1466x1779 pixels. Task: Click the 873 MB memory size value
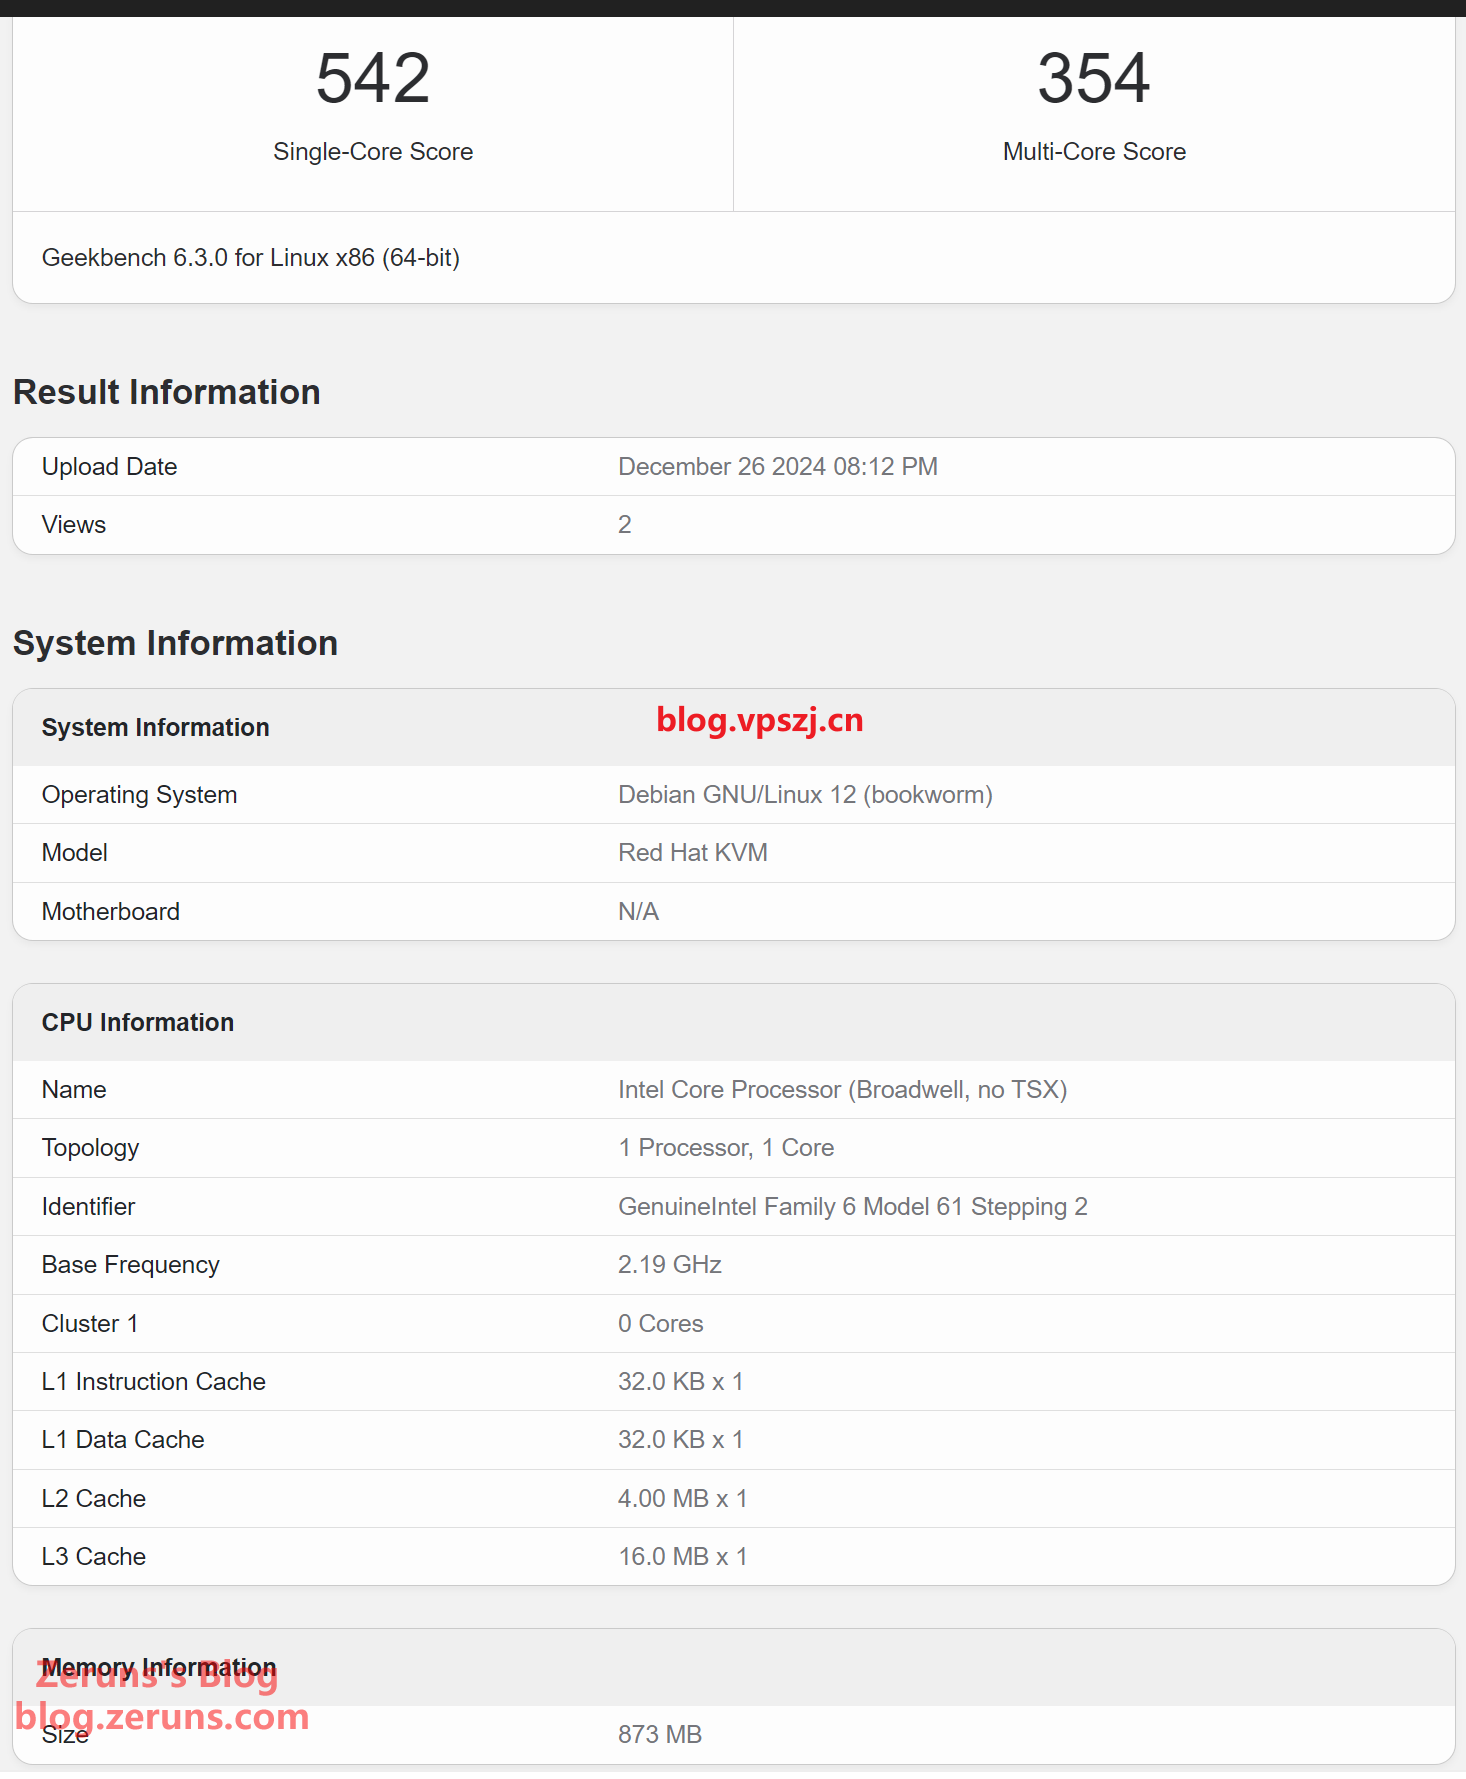[x=659, y=1735]
